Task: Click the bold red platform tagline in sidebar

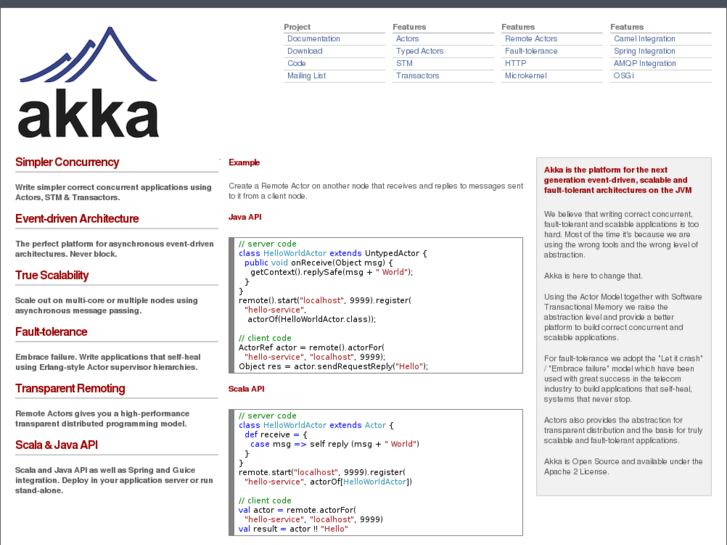Action: pos(618,180)
